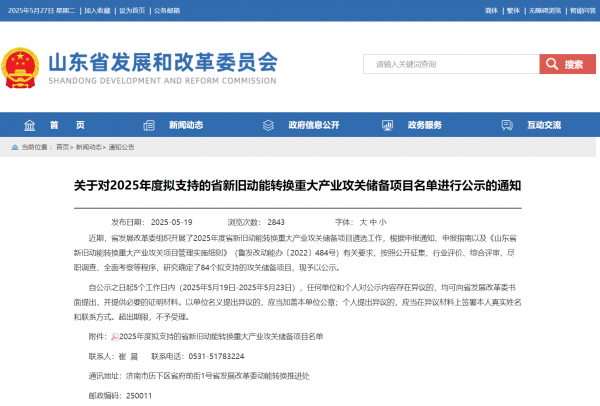This screenshot has height=406, width=600.
Task: Set font size to 小
Action: [x=383, y=222]
